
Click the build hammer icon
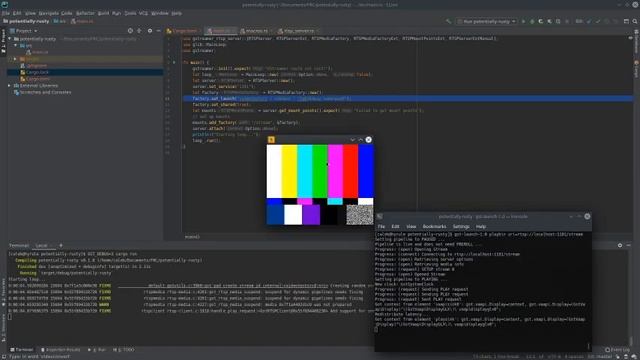click(x=448, y=21)
